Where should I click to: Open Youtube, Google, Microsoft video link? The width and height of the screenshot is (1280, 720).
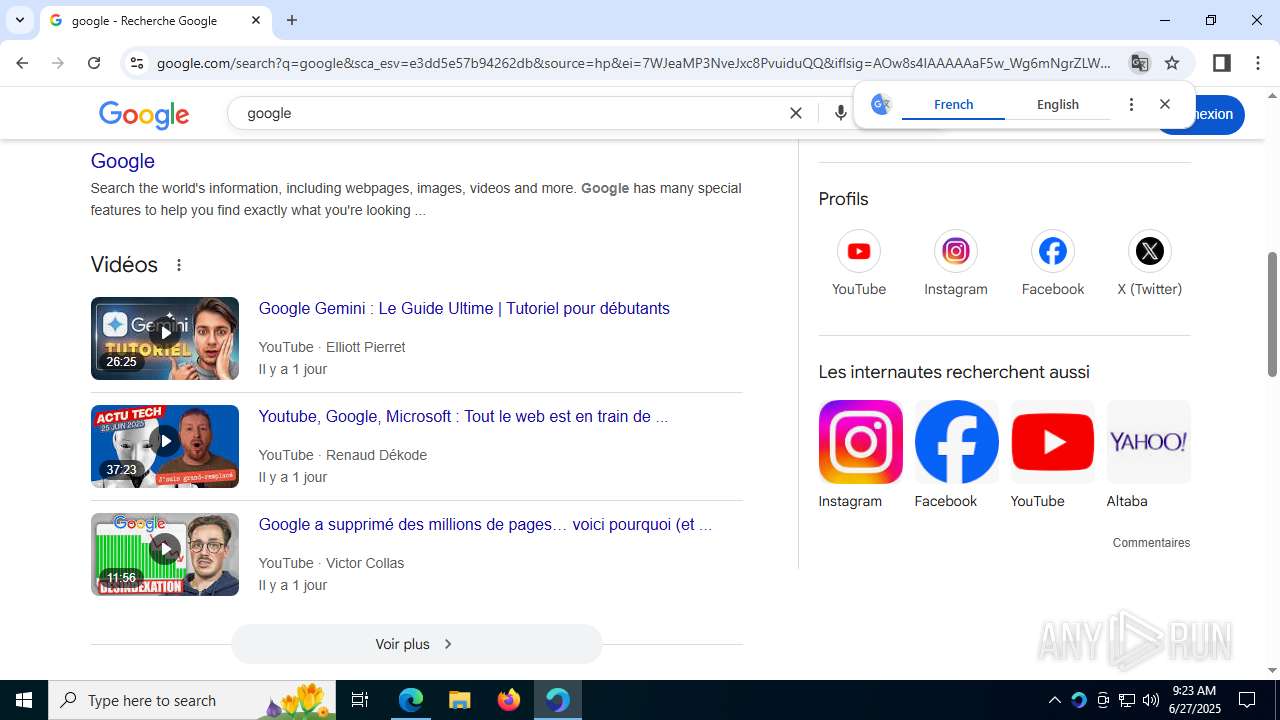tap(463, 416)
